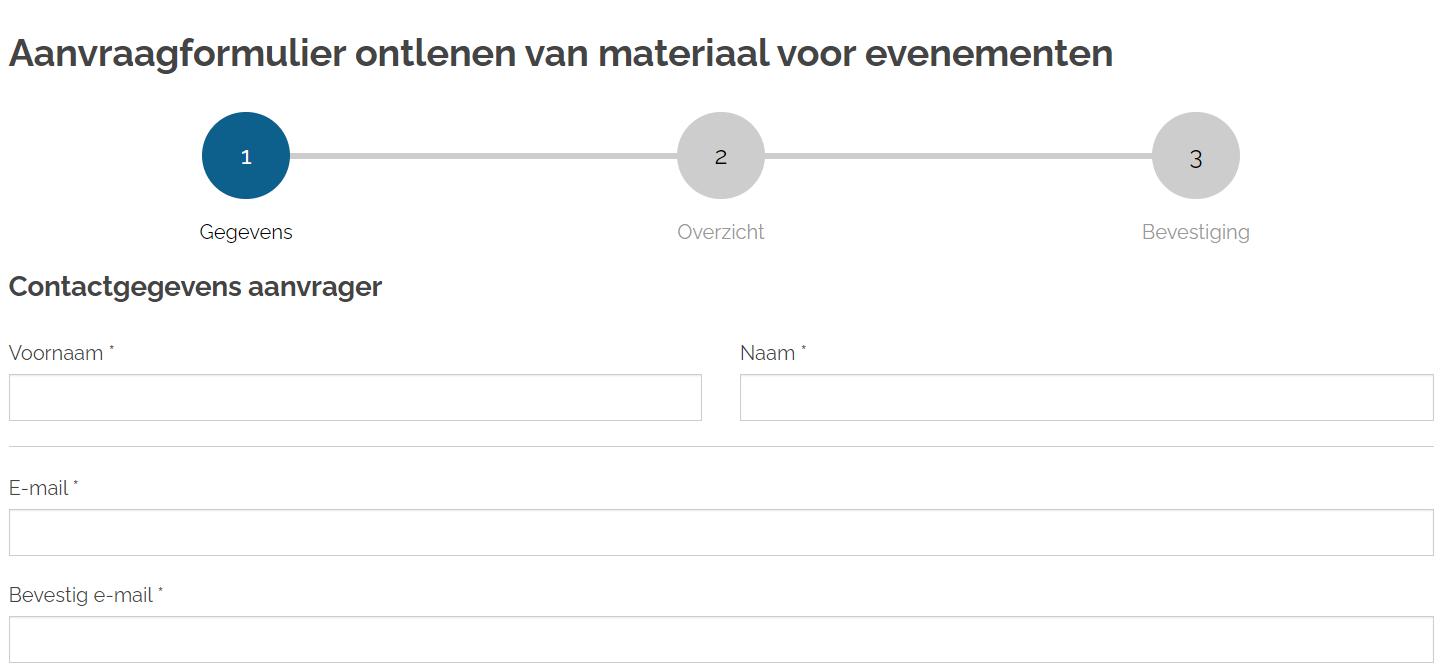Click the Aanvraagformulier page title
Viewport: 1453px width, 672px height.
[x=560, y=53]
